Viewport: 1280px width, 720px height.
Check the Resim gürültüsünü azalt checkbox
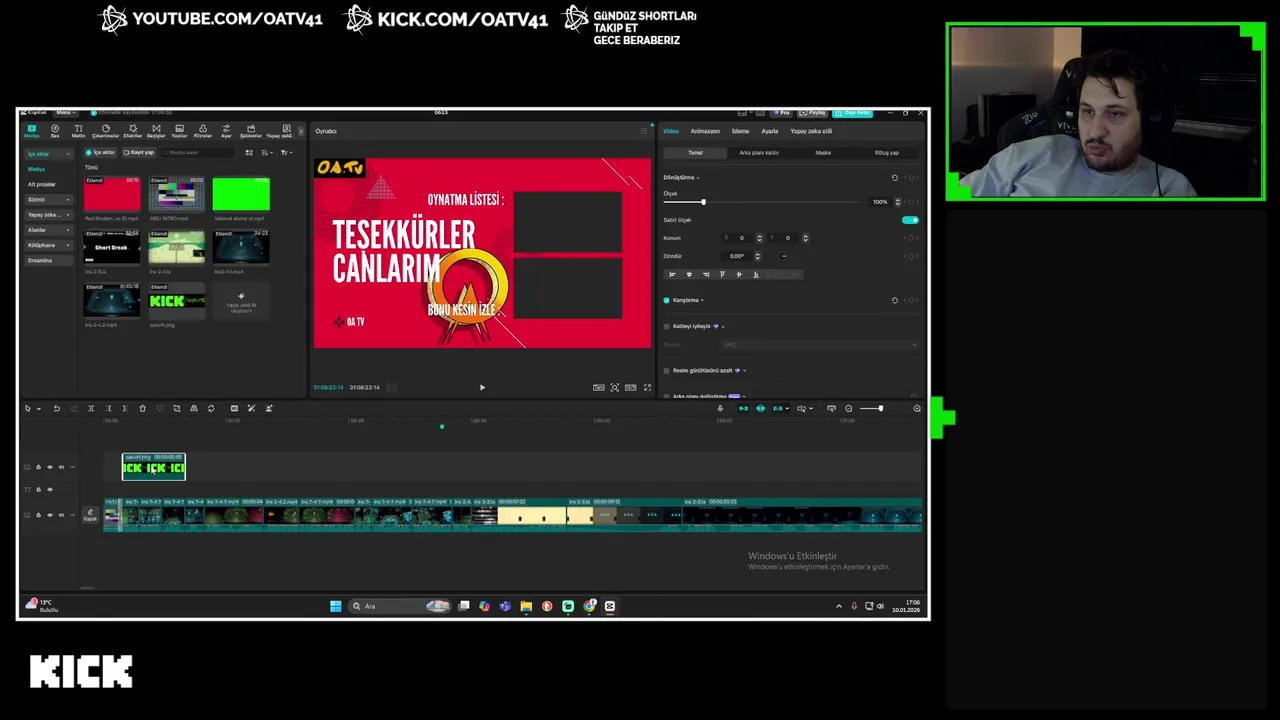coord(666,371)
